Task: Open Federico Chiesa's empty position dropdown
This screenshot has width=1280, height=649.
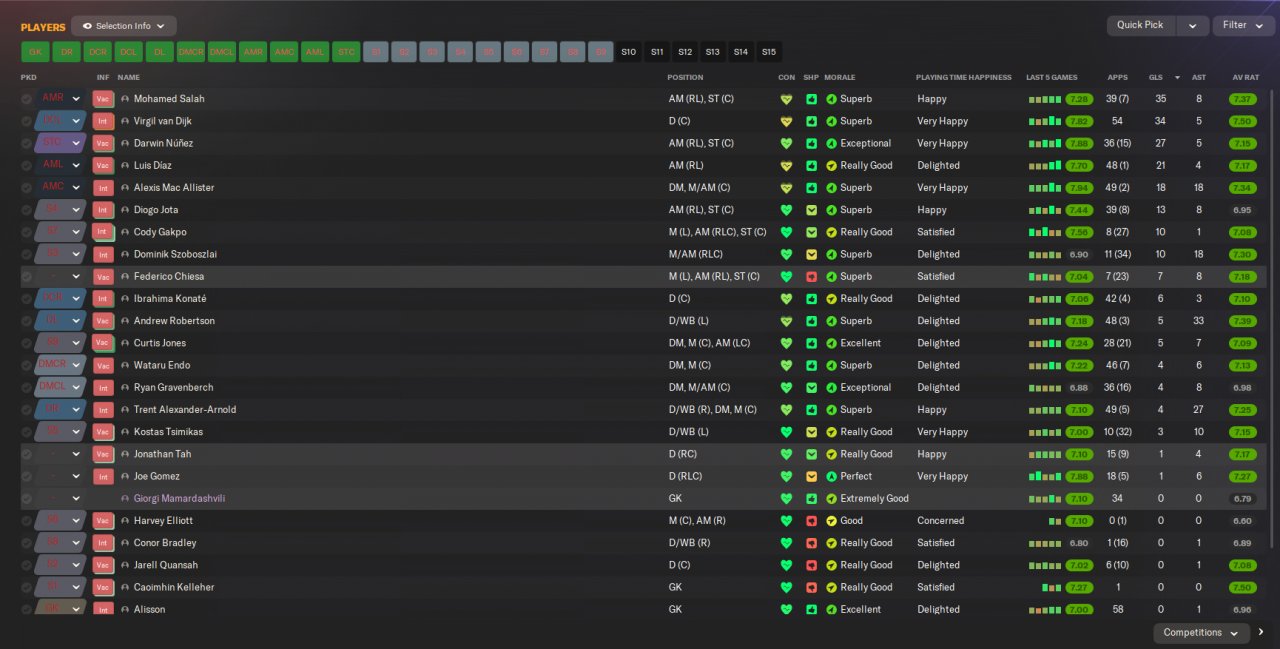Action: click(x=60, y=277)
